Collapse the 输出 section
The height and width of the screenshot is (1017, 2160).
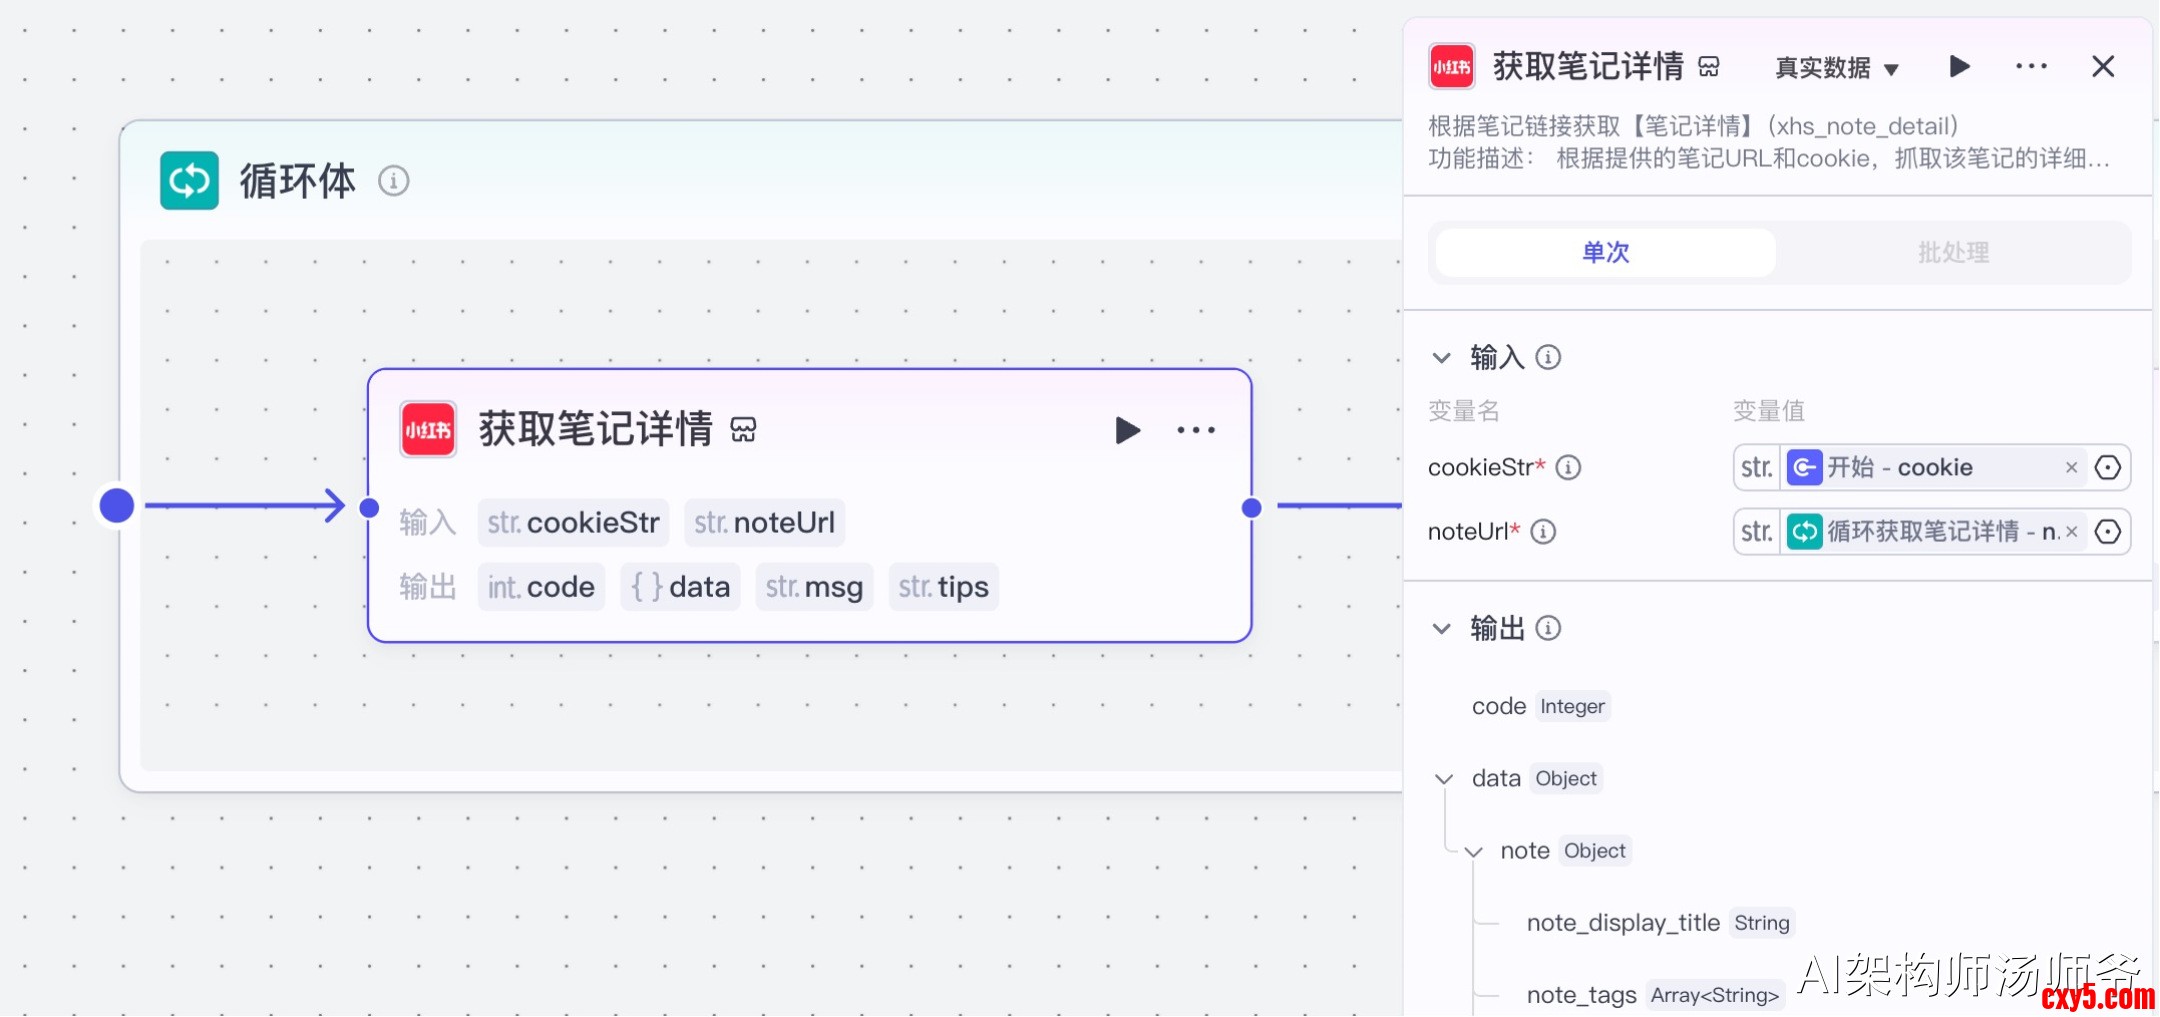coord(1441,628)
